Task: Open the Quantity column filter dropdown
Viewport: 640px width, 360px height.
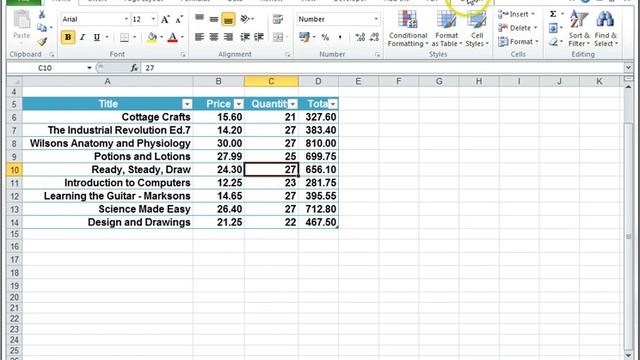Action: (293, 104)
